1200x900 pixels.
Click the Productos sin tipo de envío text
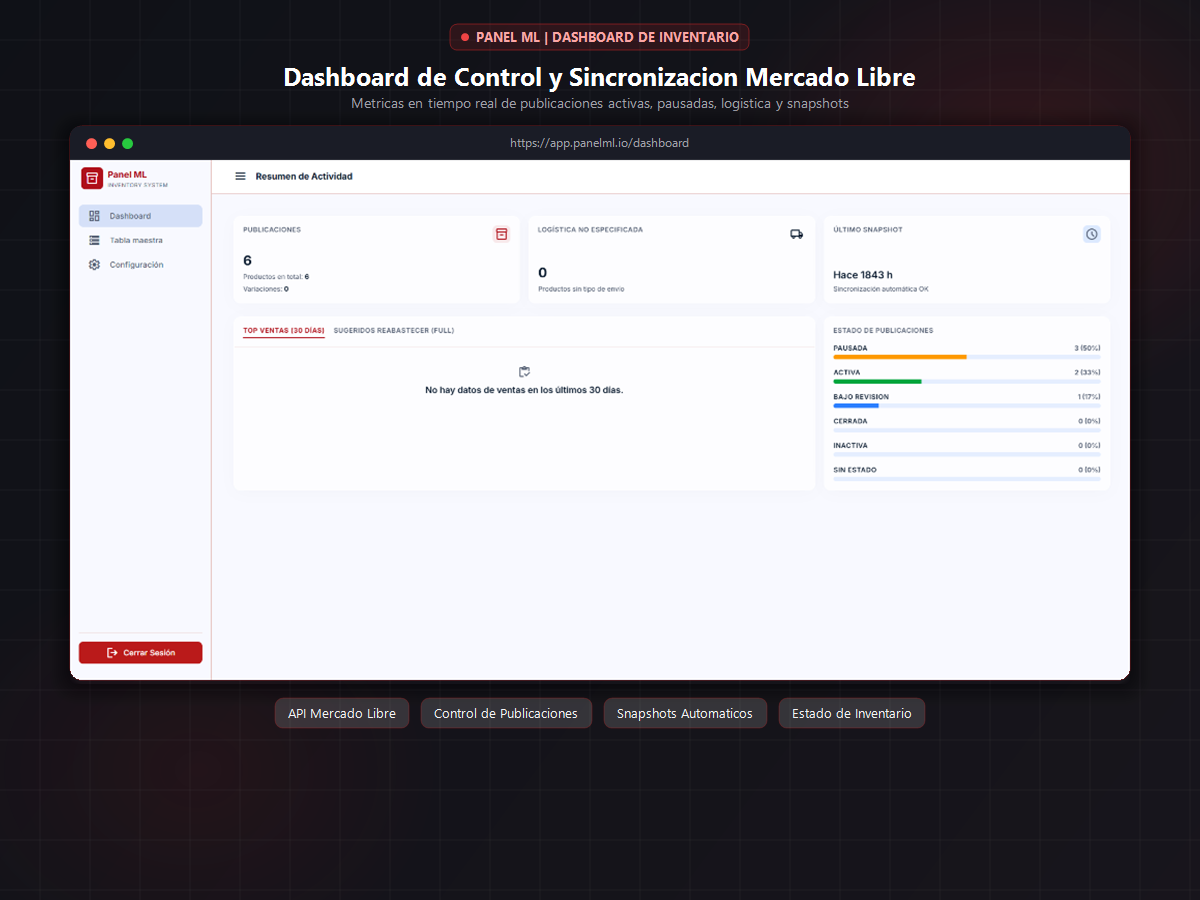click(581, 289)
